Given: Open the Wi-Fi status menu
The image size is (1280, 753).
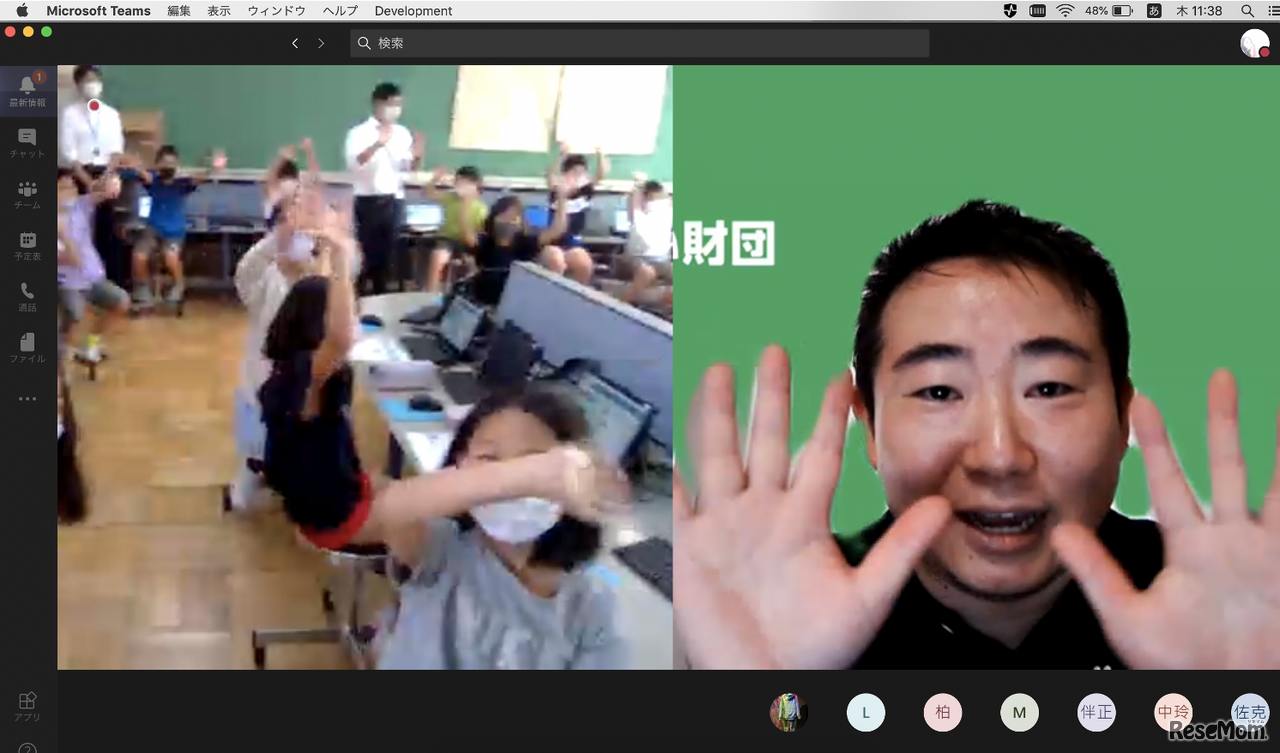Looking at the screenshot, I should click(x=1065, y=11).
